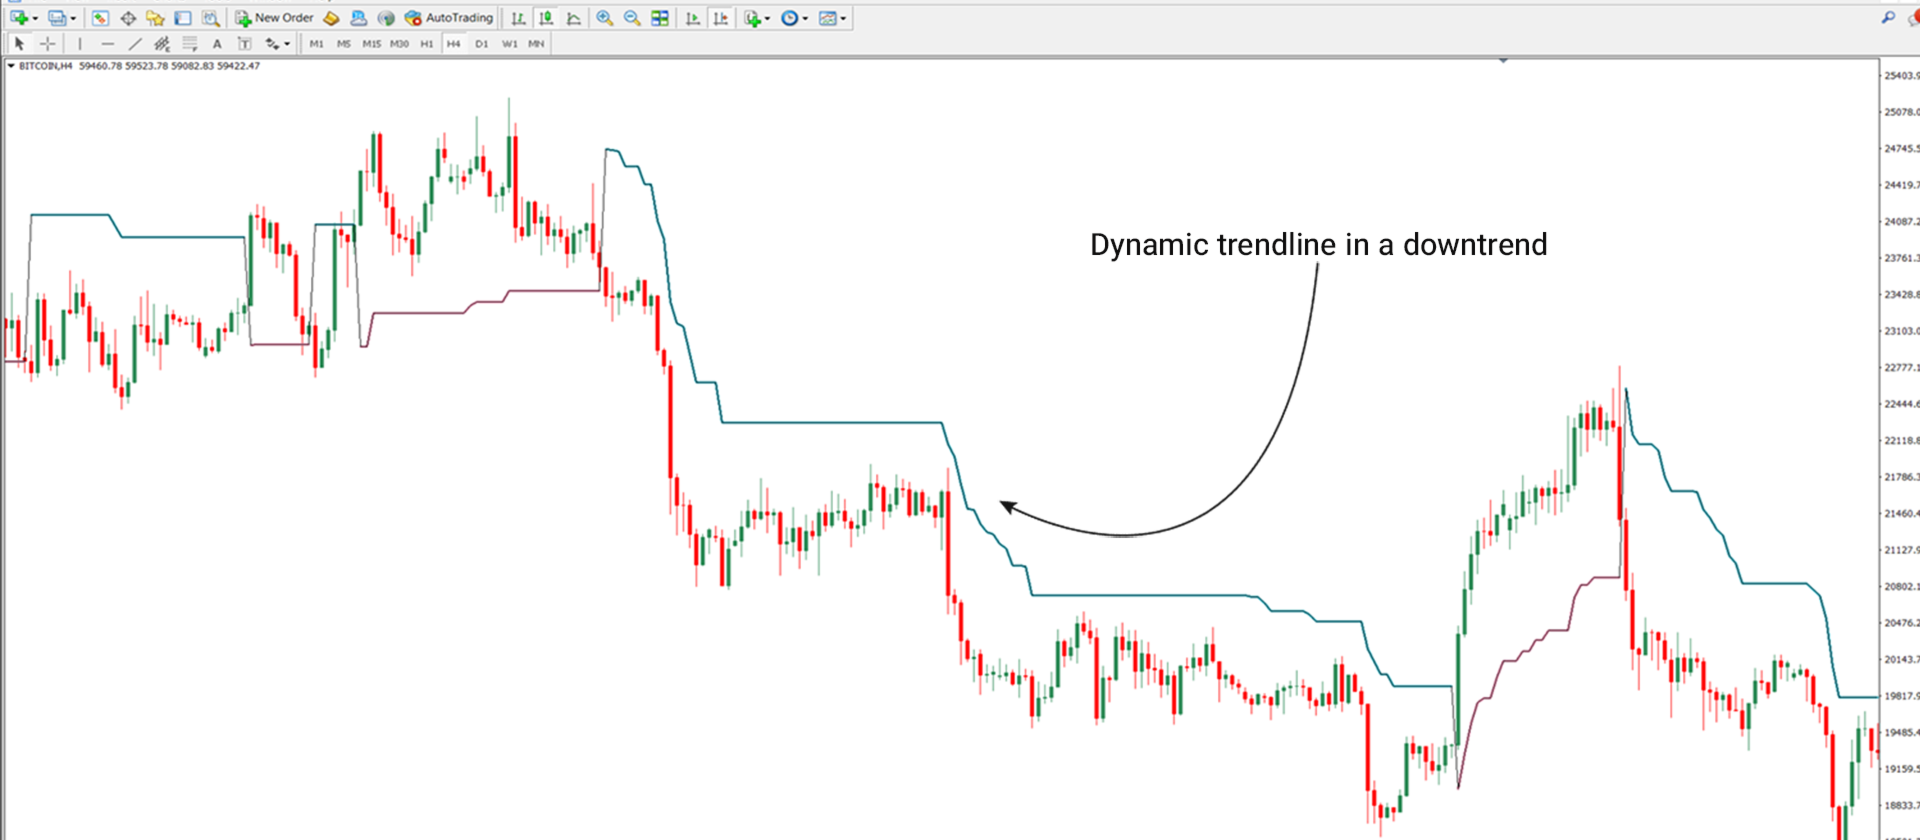1920x840 pixels.
Task: Expand the indicators list dropdown
Action: [x=767, y=18]
